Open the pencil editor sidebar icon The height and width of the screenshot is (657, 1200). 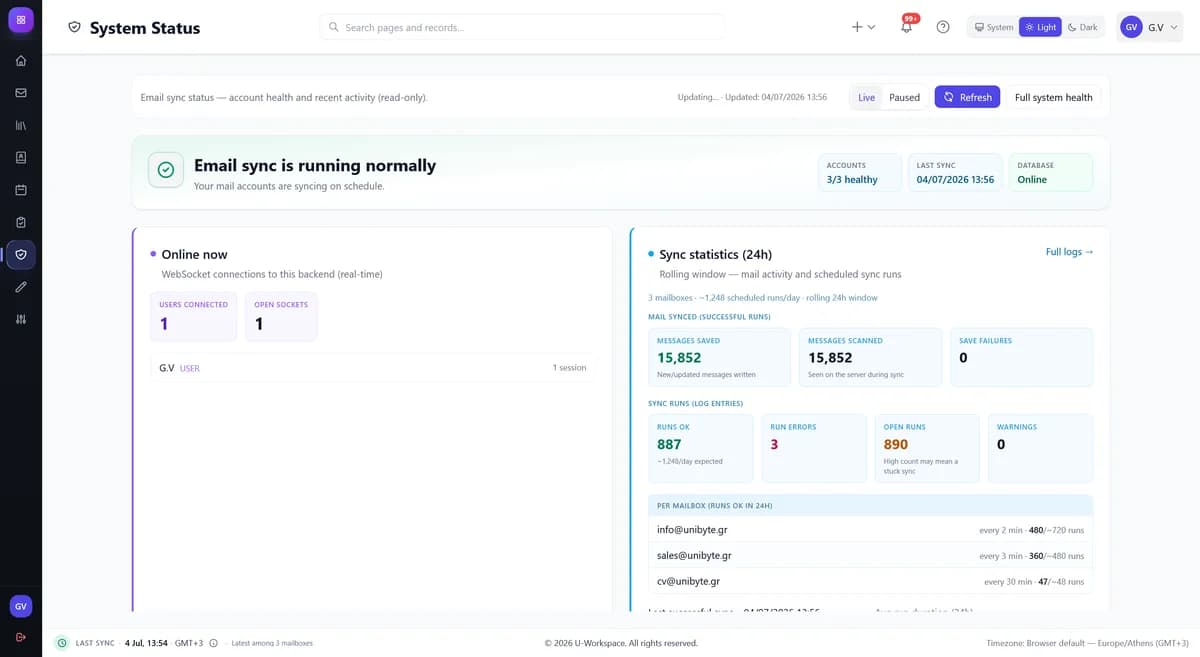click(21, 287)
